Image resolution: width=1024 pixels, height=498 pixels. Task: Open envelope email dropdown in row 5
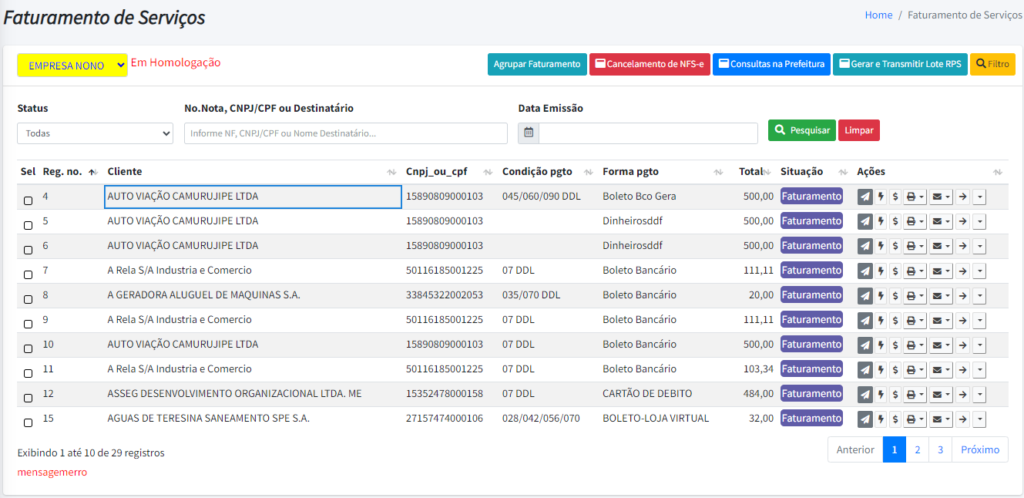point(941,222)
